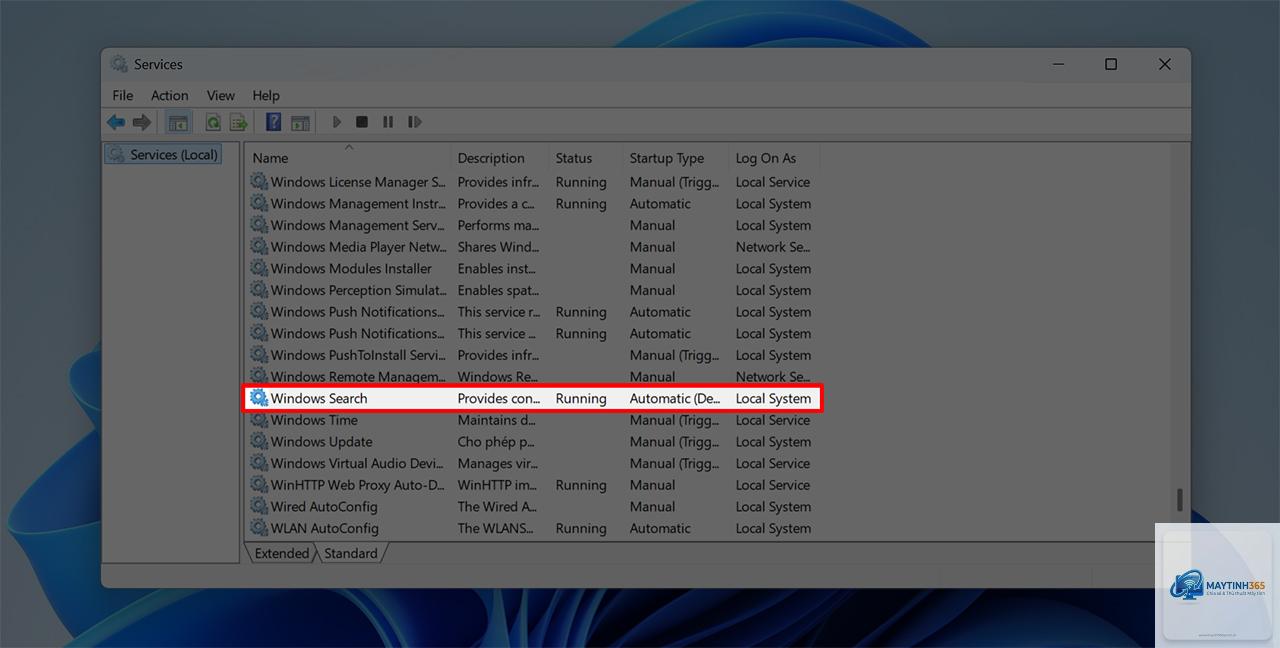The image size is (1280, 648).
Task: Toggle Show/Hide Console Tree toolbar icon
Action: click(178, 122)
